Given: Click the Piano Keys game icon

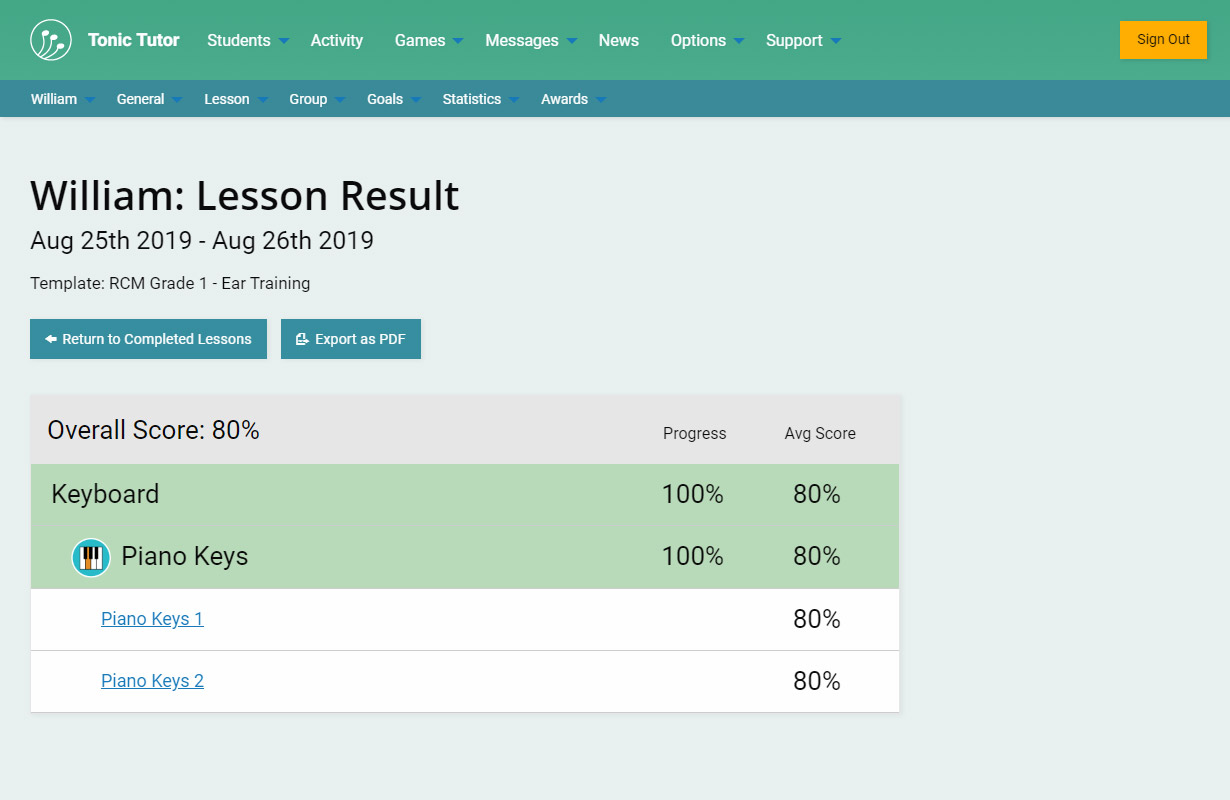Looking at the screenshot, I should 90,557.
